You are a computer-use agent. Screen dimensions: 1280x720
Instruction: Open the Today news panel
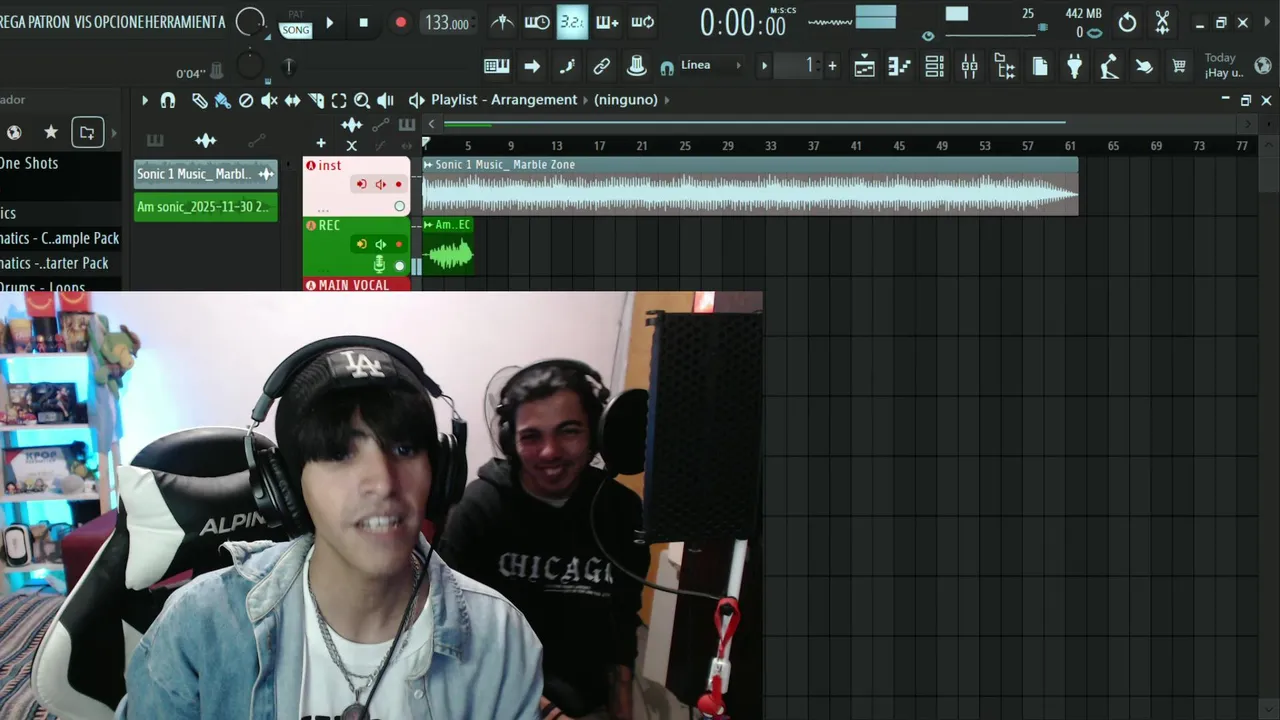click(1225, 65)
